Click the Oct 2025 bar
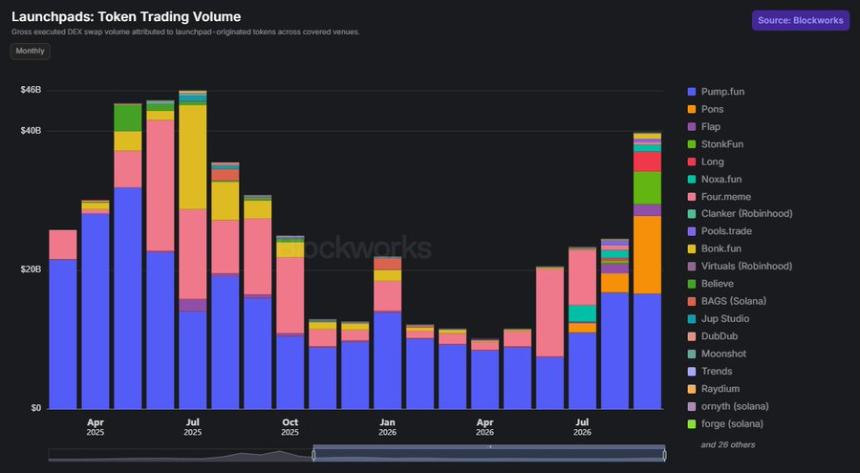The image size is (860, 473). coord(290,322)
